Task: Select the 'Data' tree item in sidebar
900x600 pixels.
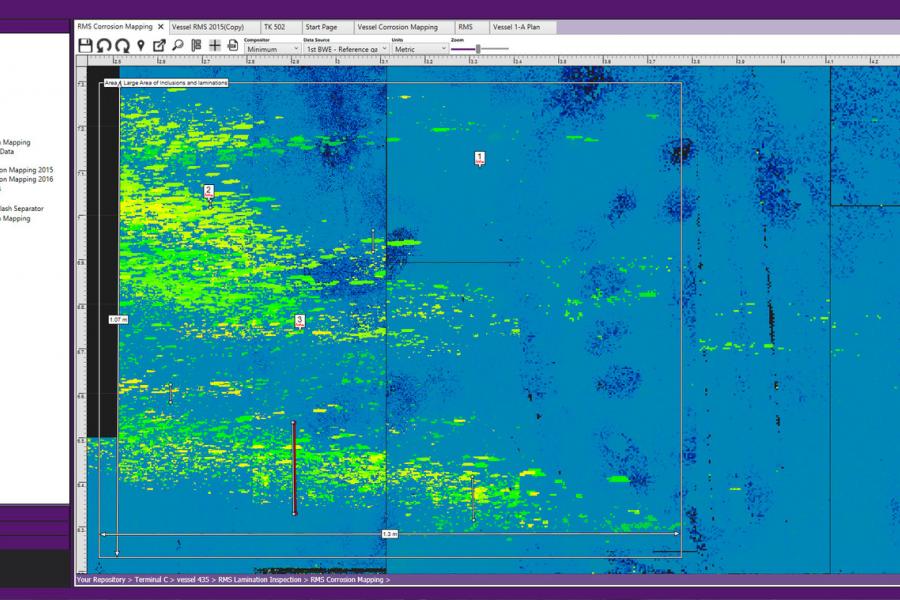Action: [7, 152]
